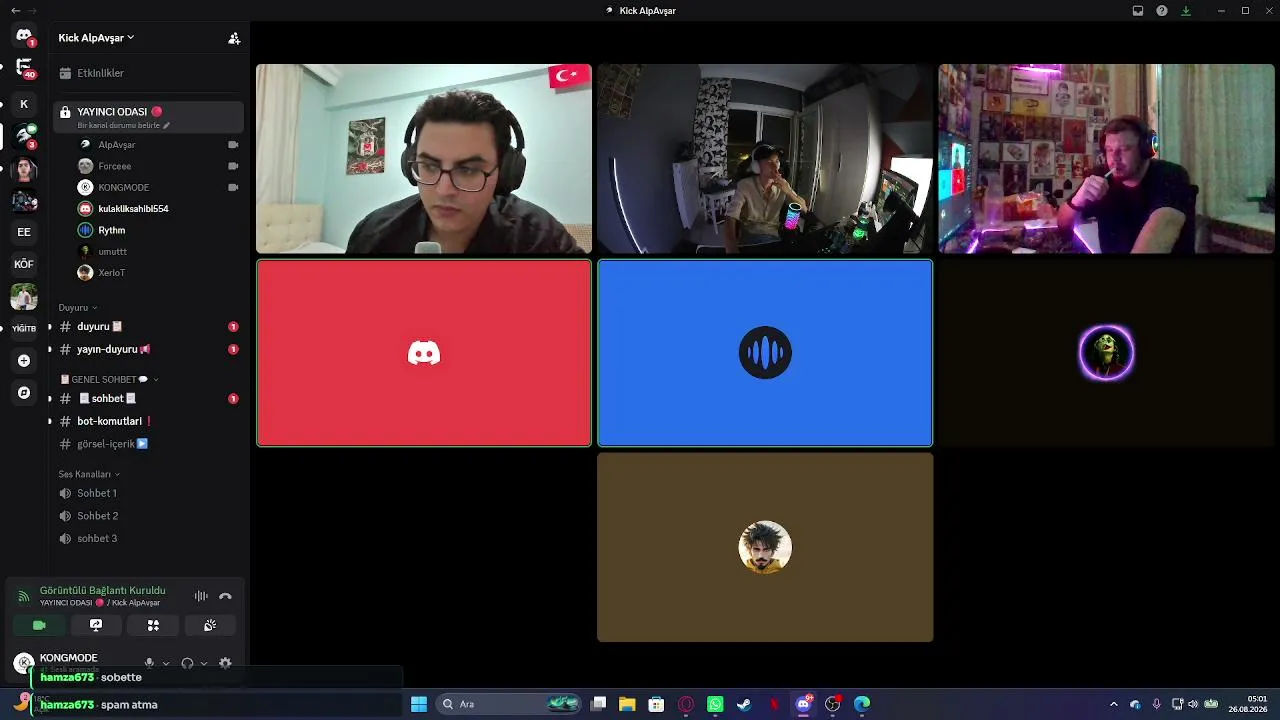The width and height of the screenshot is (1280, 720).
Task: Open headphone output options arrow
Action: (x=204, y=663)
